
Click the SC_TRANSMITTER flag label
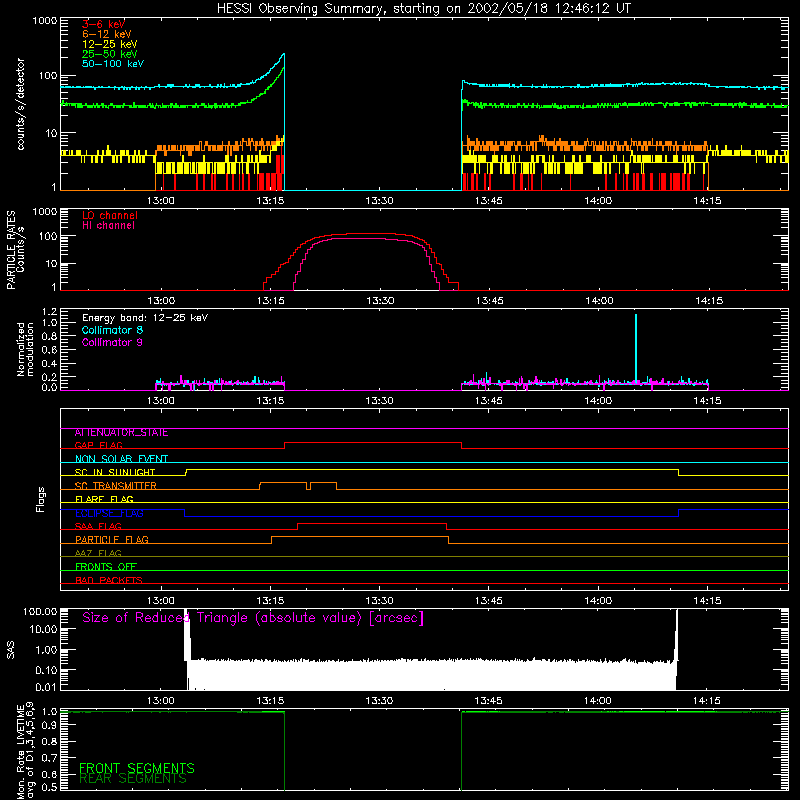115,486
